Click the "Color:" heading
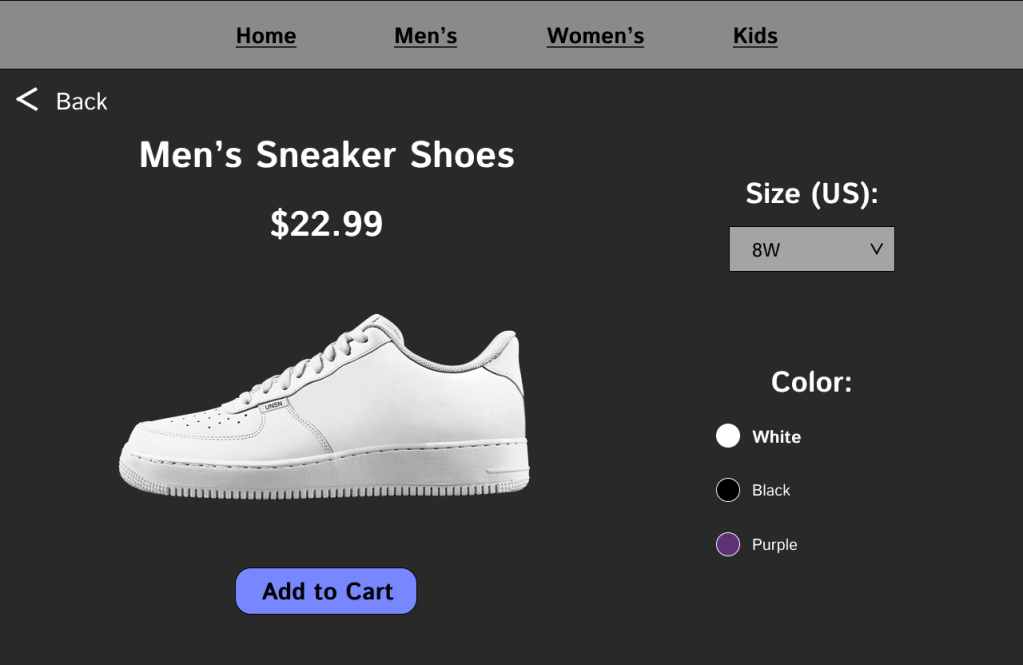This screenshot has height=665, width=1023. coord(811,382)
